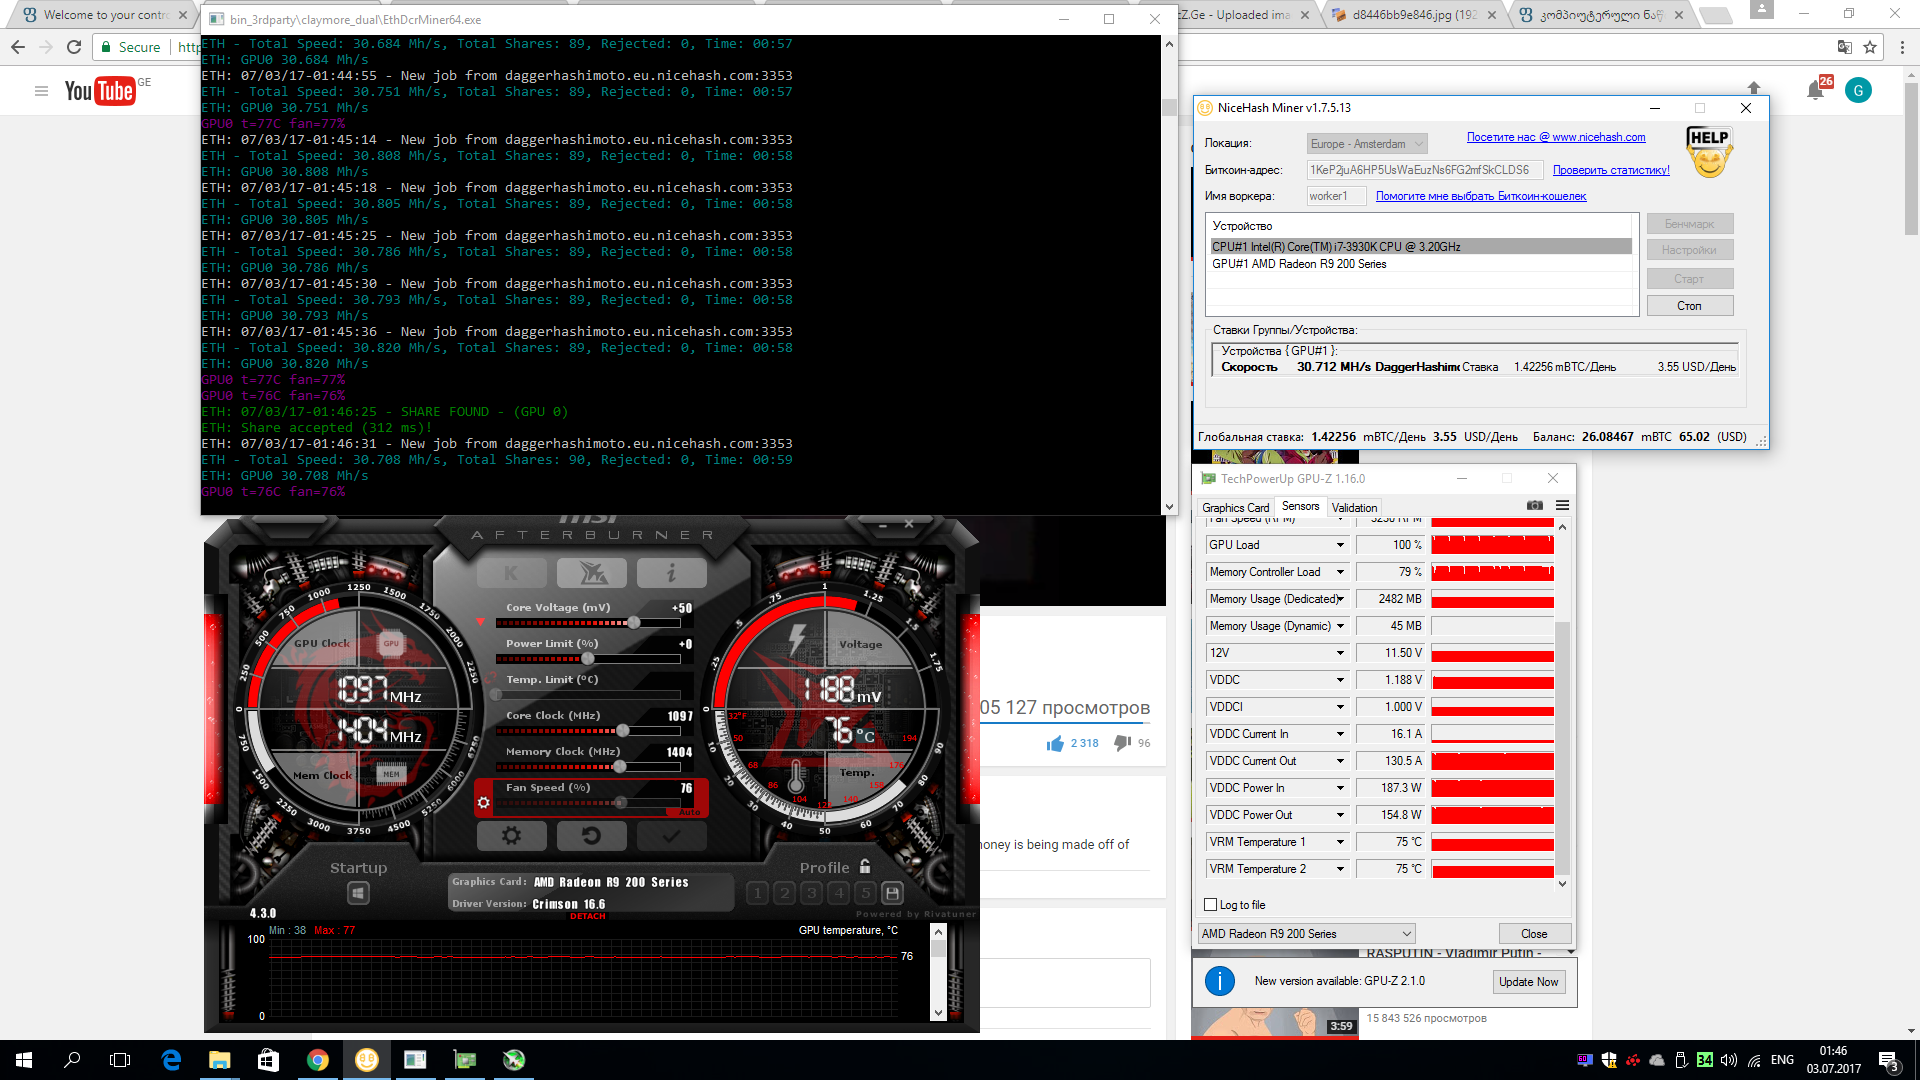This screenshot has width=1920, height=1080.
Task: Open Afterburner settings gear button
Action: coord(511,836)
